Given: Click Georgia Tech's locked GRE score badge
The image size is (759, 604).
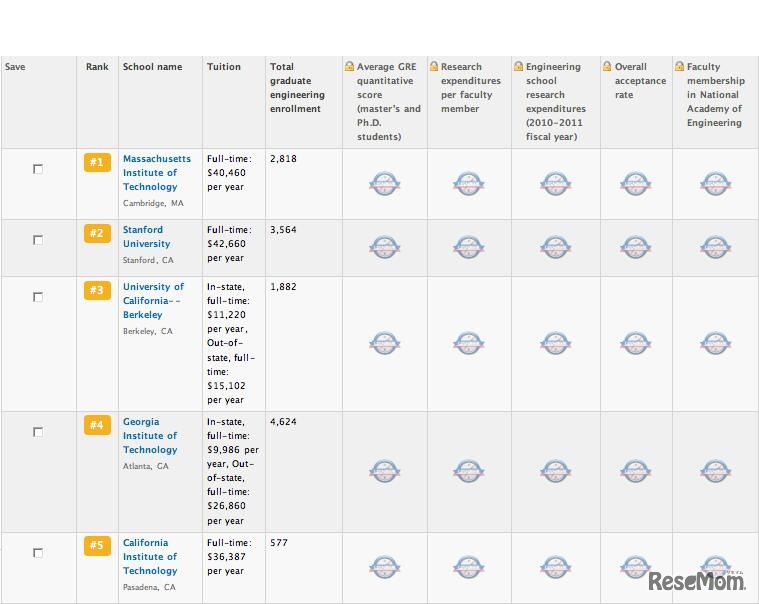Looking at the screenshot, I should point(385,471).
